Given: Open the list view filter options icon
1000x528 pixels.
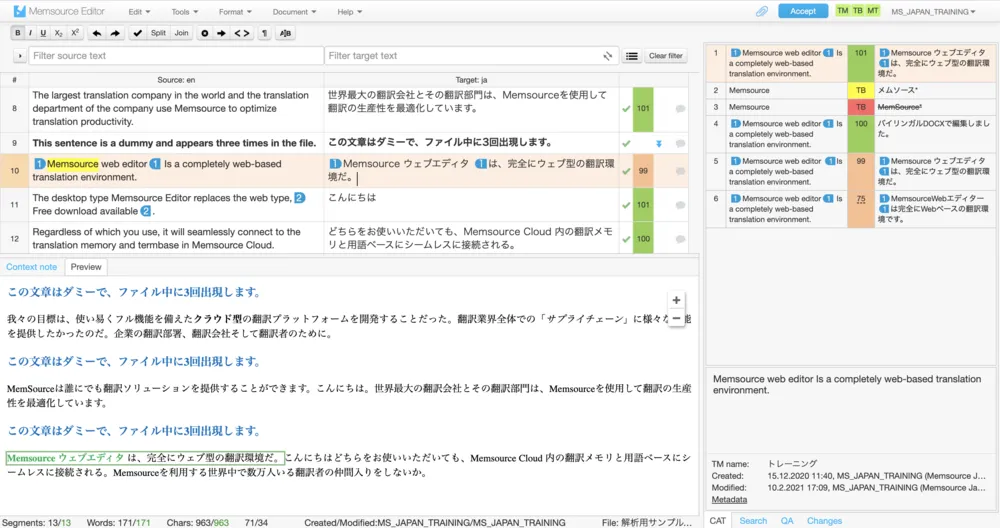Looking at the screenshot, I should 631,56.
